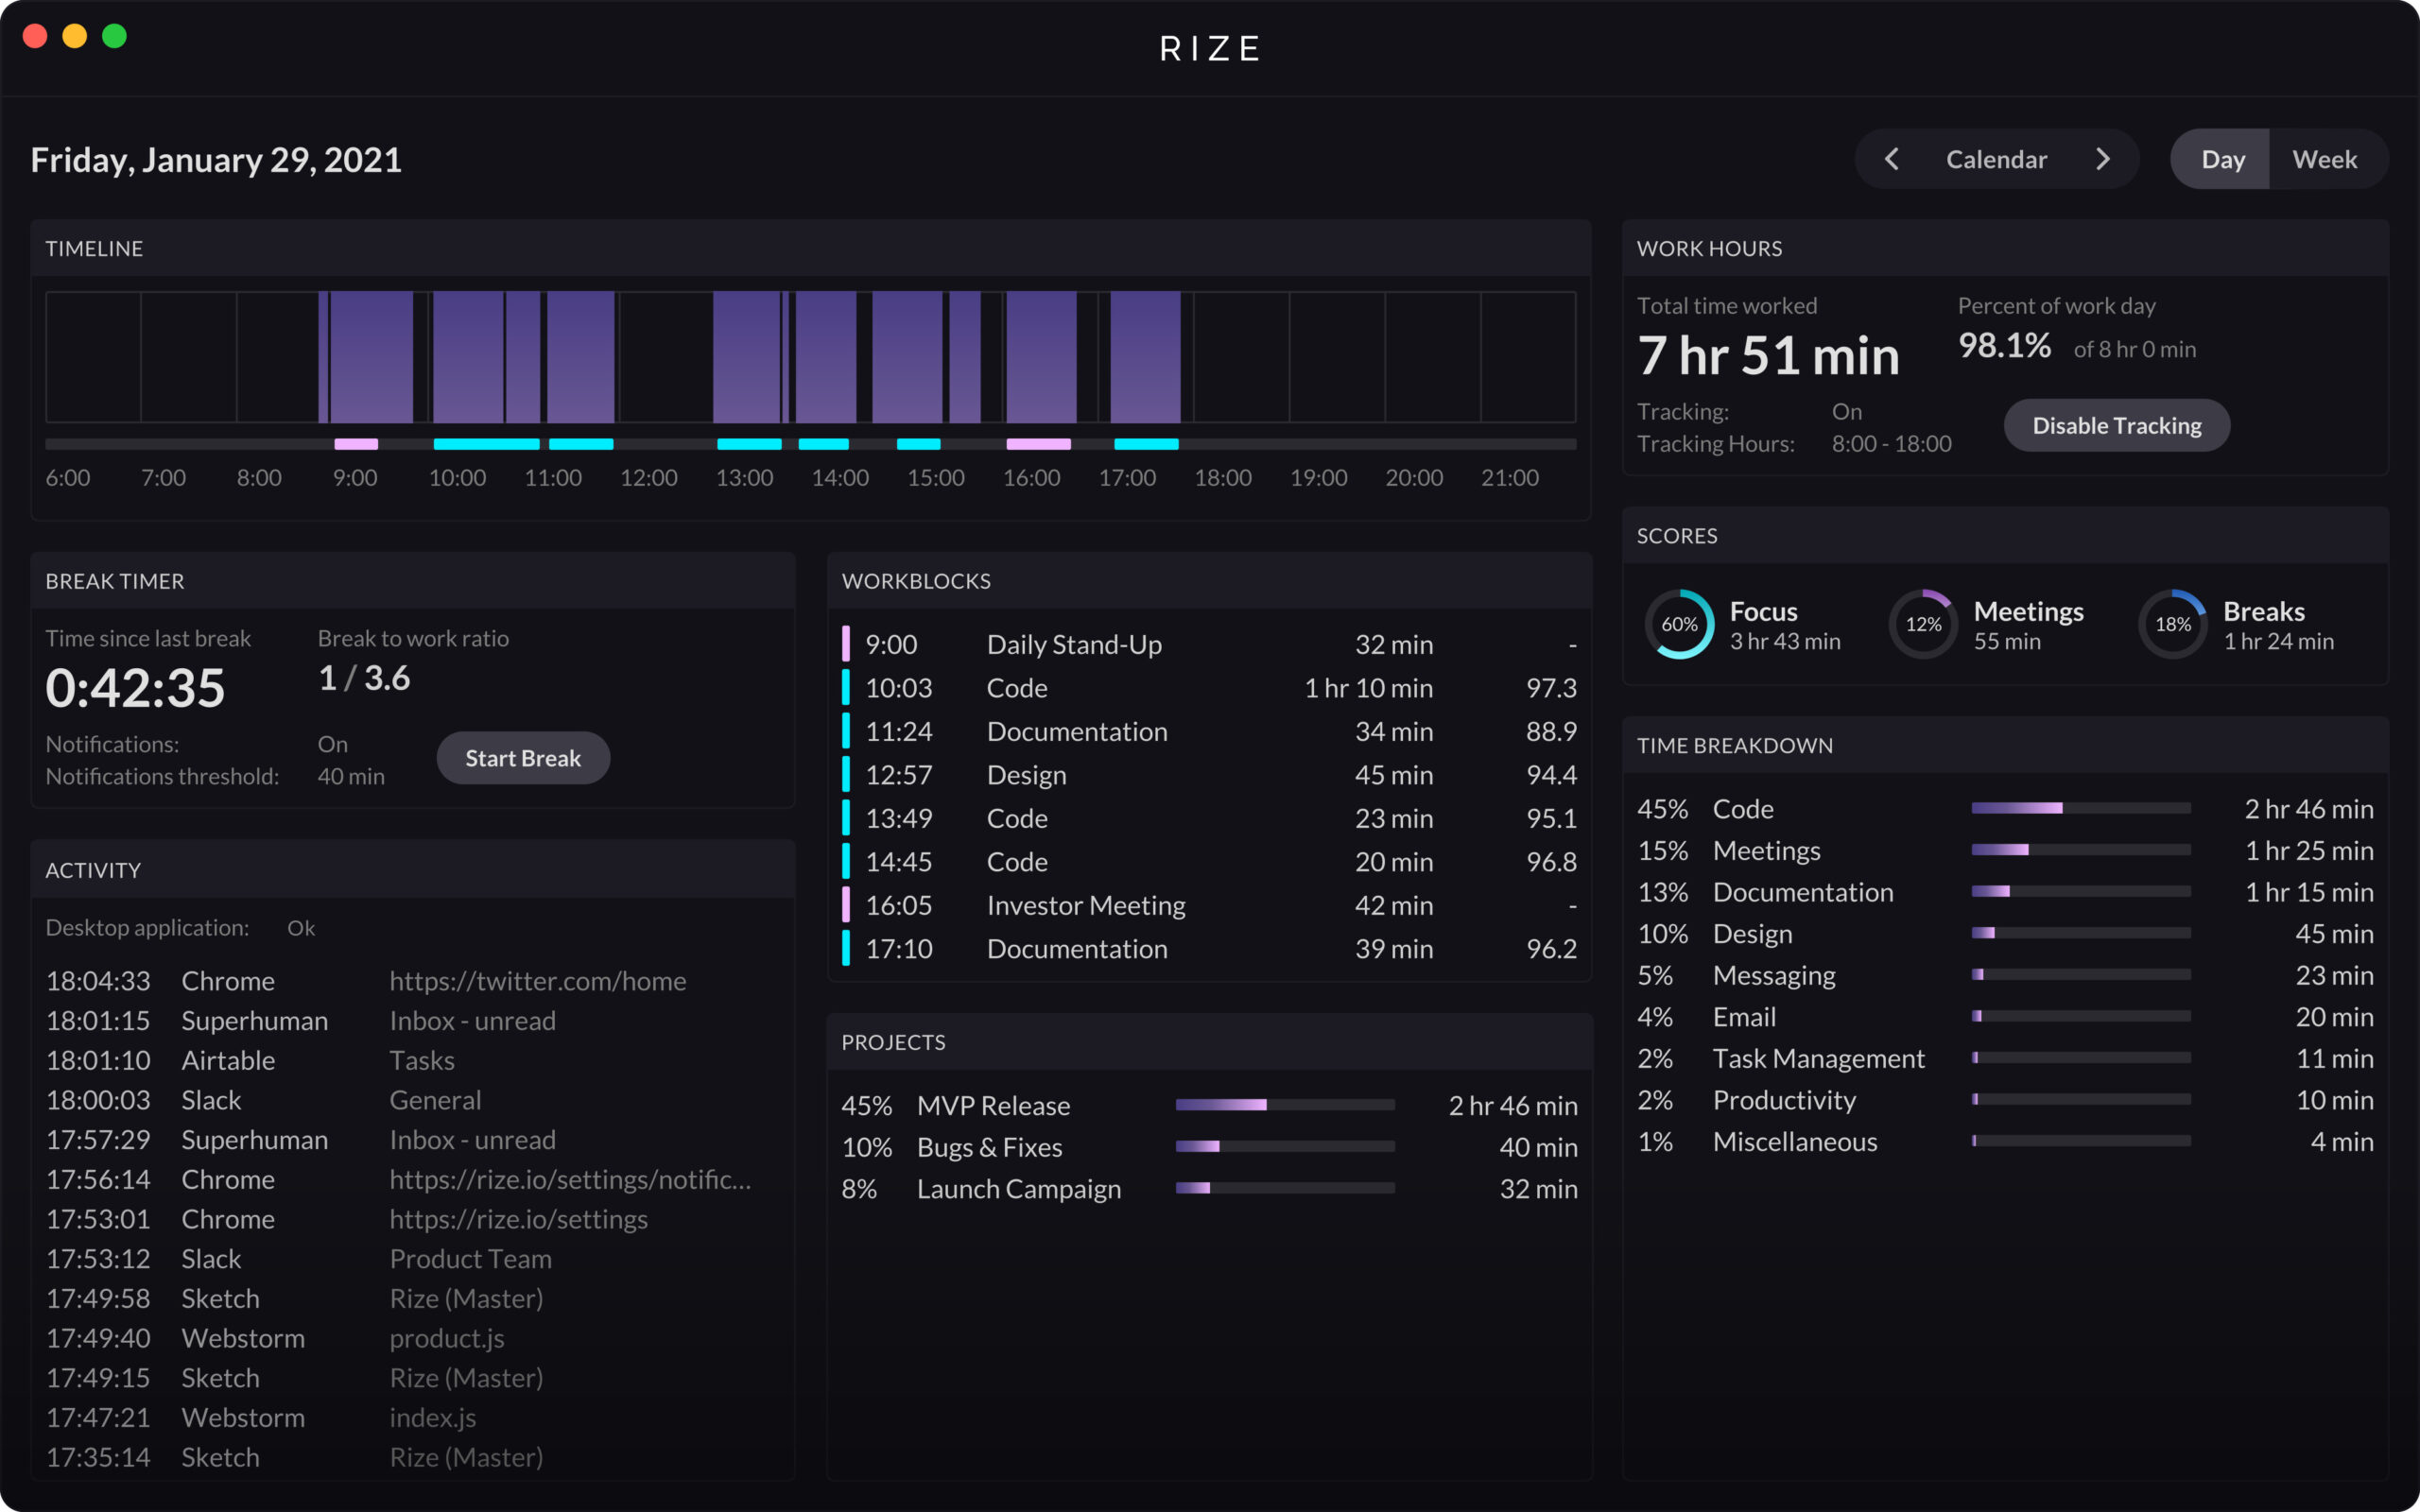Screen dimensions: 2420x1512
Task: Click the Code progress bar in Time Breakdown
Action: [2080, 808]
